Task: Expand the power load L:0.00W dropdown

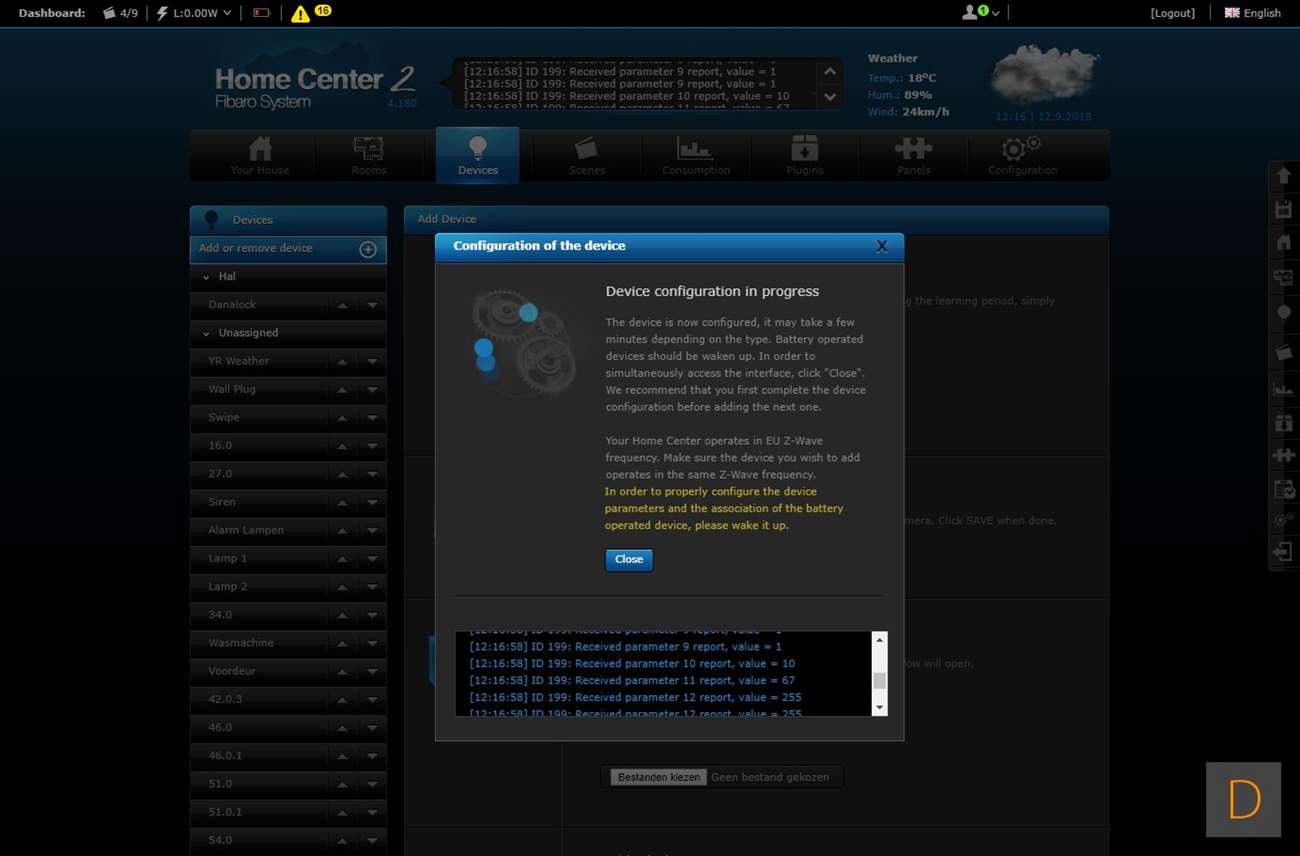Action: (x=194, y=13)
